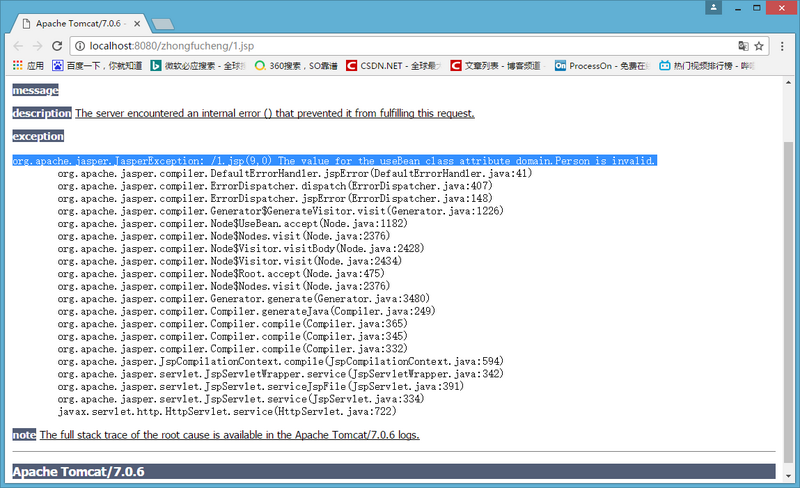Click the Node$Visitor.visitBody trace line
The width and height of the screenshot is (800, 488).
pyautogui.click(x=241, y=249)
